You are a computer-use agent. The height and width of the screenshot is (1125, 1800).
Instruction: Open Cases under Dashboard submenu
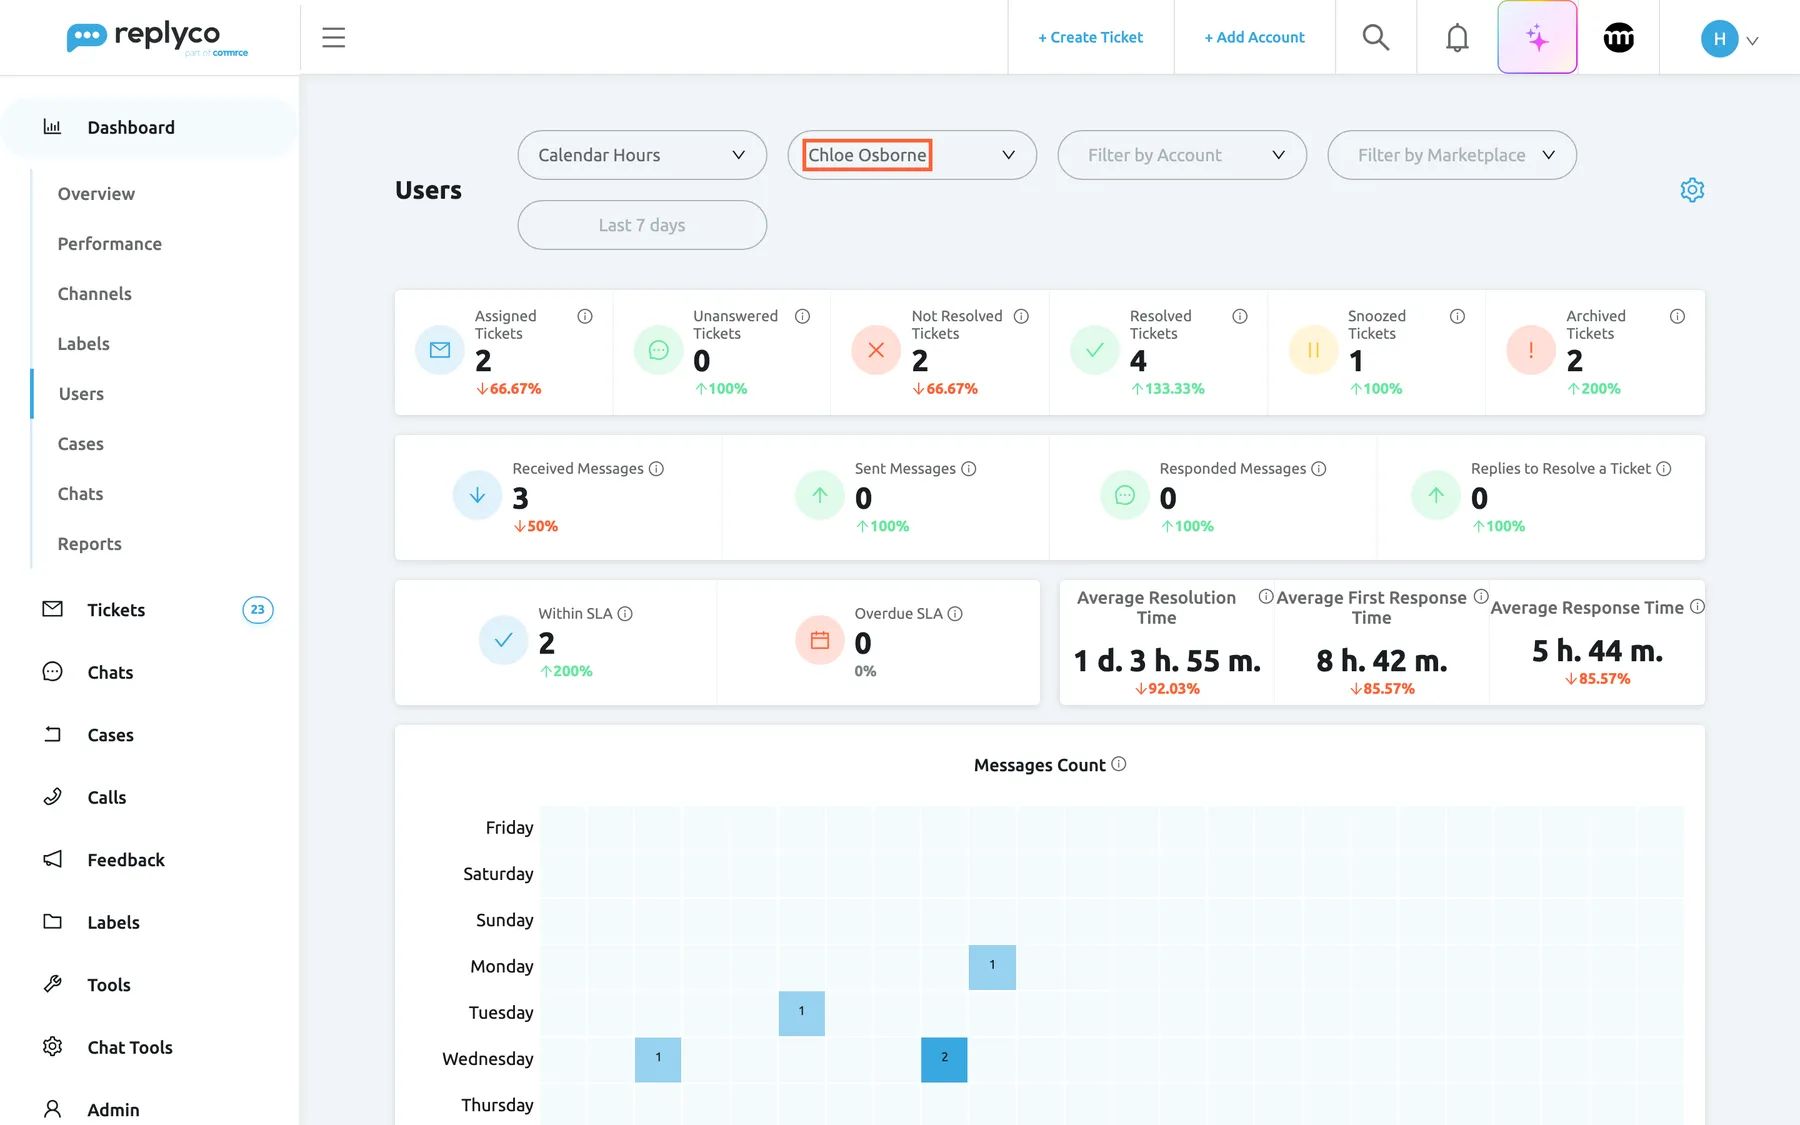[81, 444]
